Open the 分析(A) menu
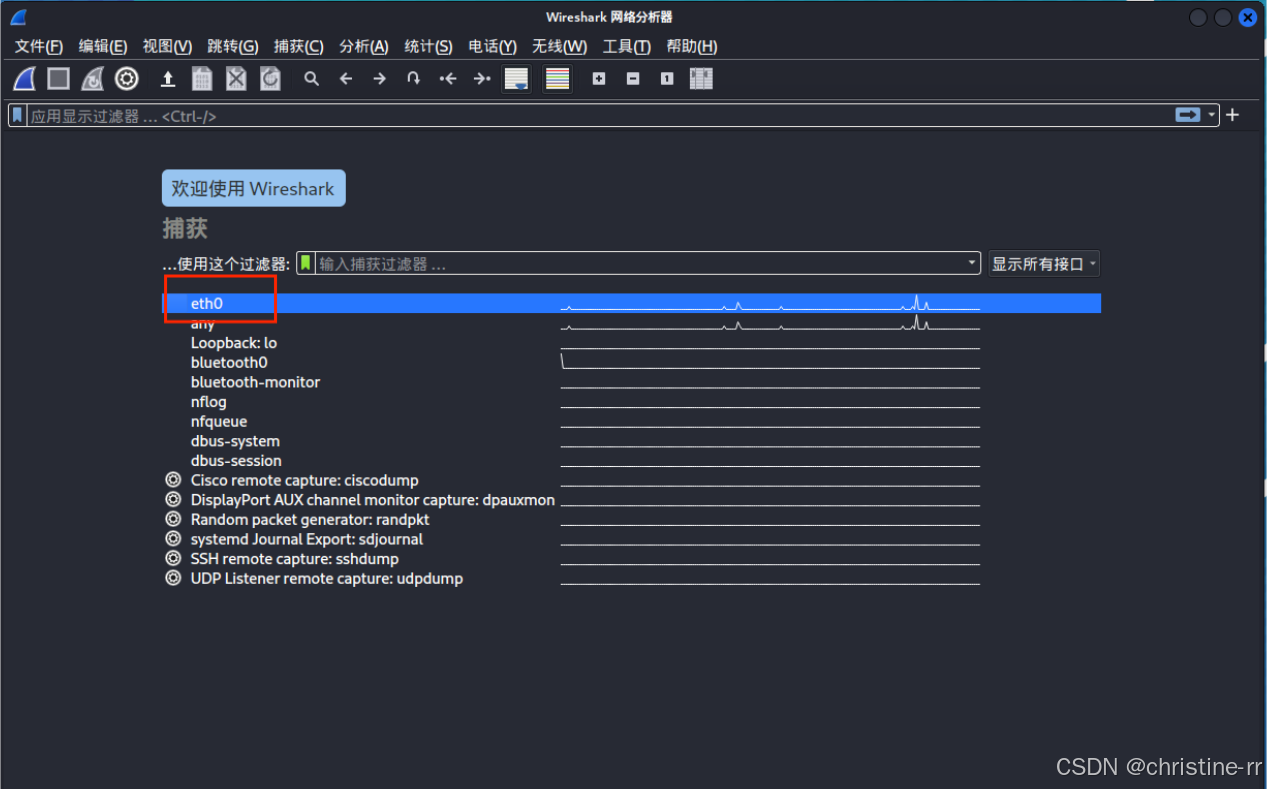 (364, 46)
